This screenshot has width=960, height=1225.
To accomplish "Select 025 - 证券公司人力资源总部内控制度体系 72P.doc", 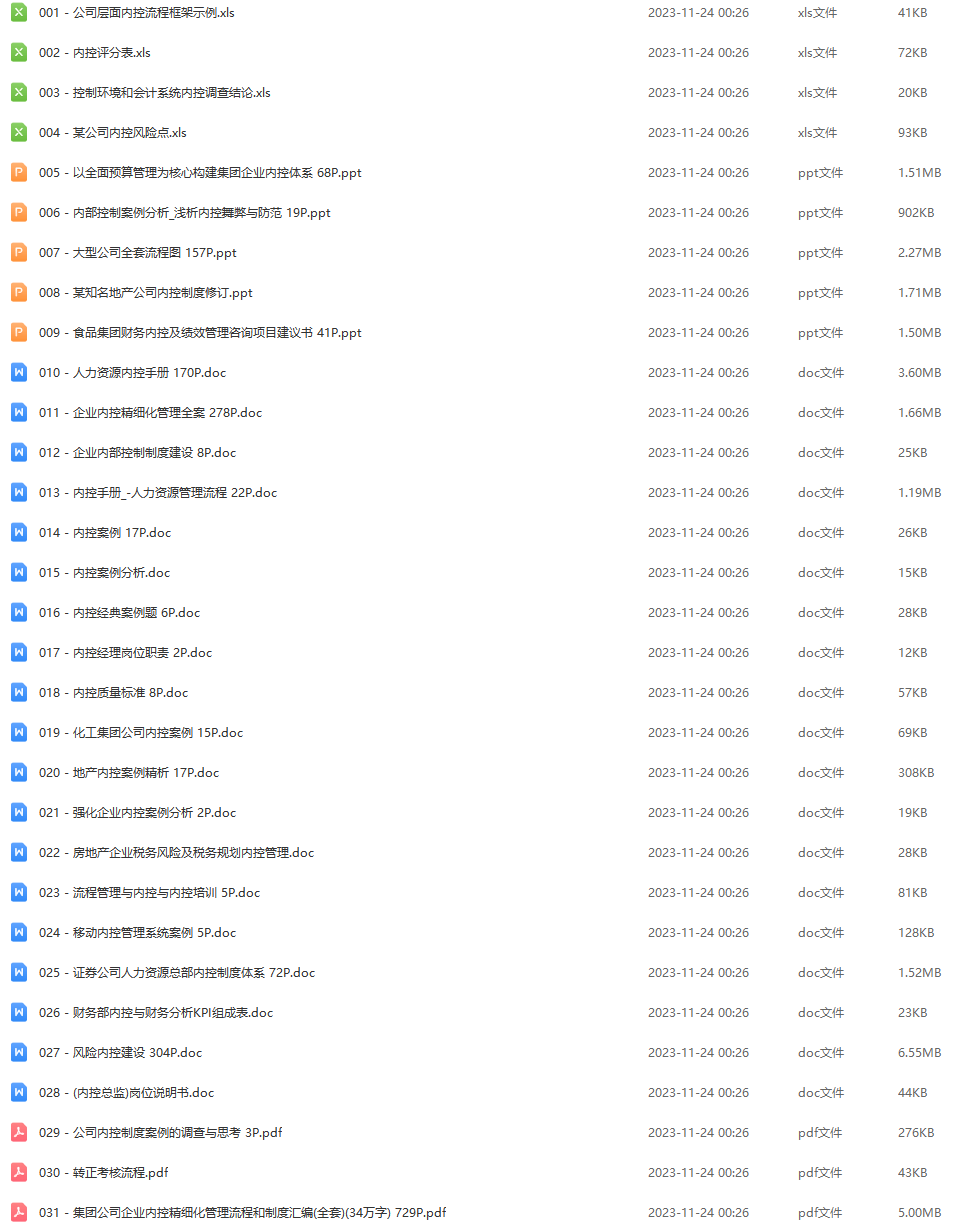I will [177, 973].
